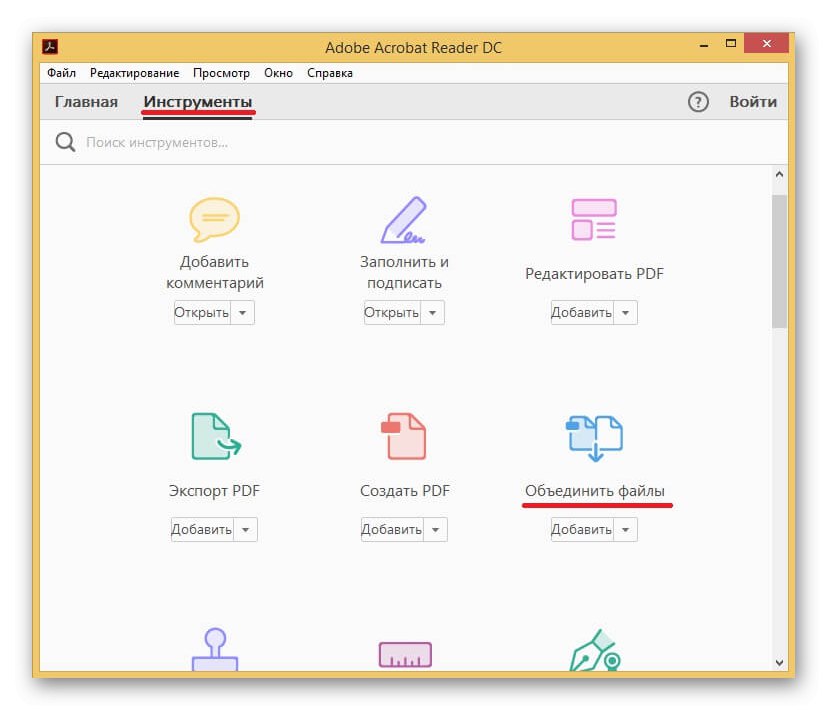Expand dropdown arrow for Создать PDF

coord(436,529)
